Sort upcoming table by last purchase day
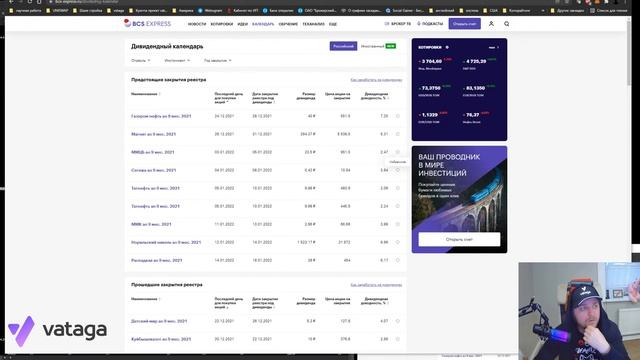 (229, 98)
